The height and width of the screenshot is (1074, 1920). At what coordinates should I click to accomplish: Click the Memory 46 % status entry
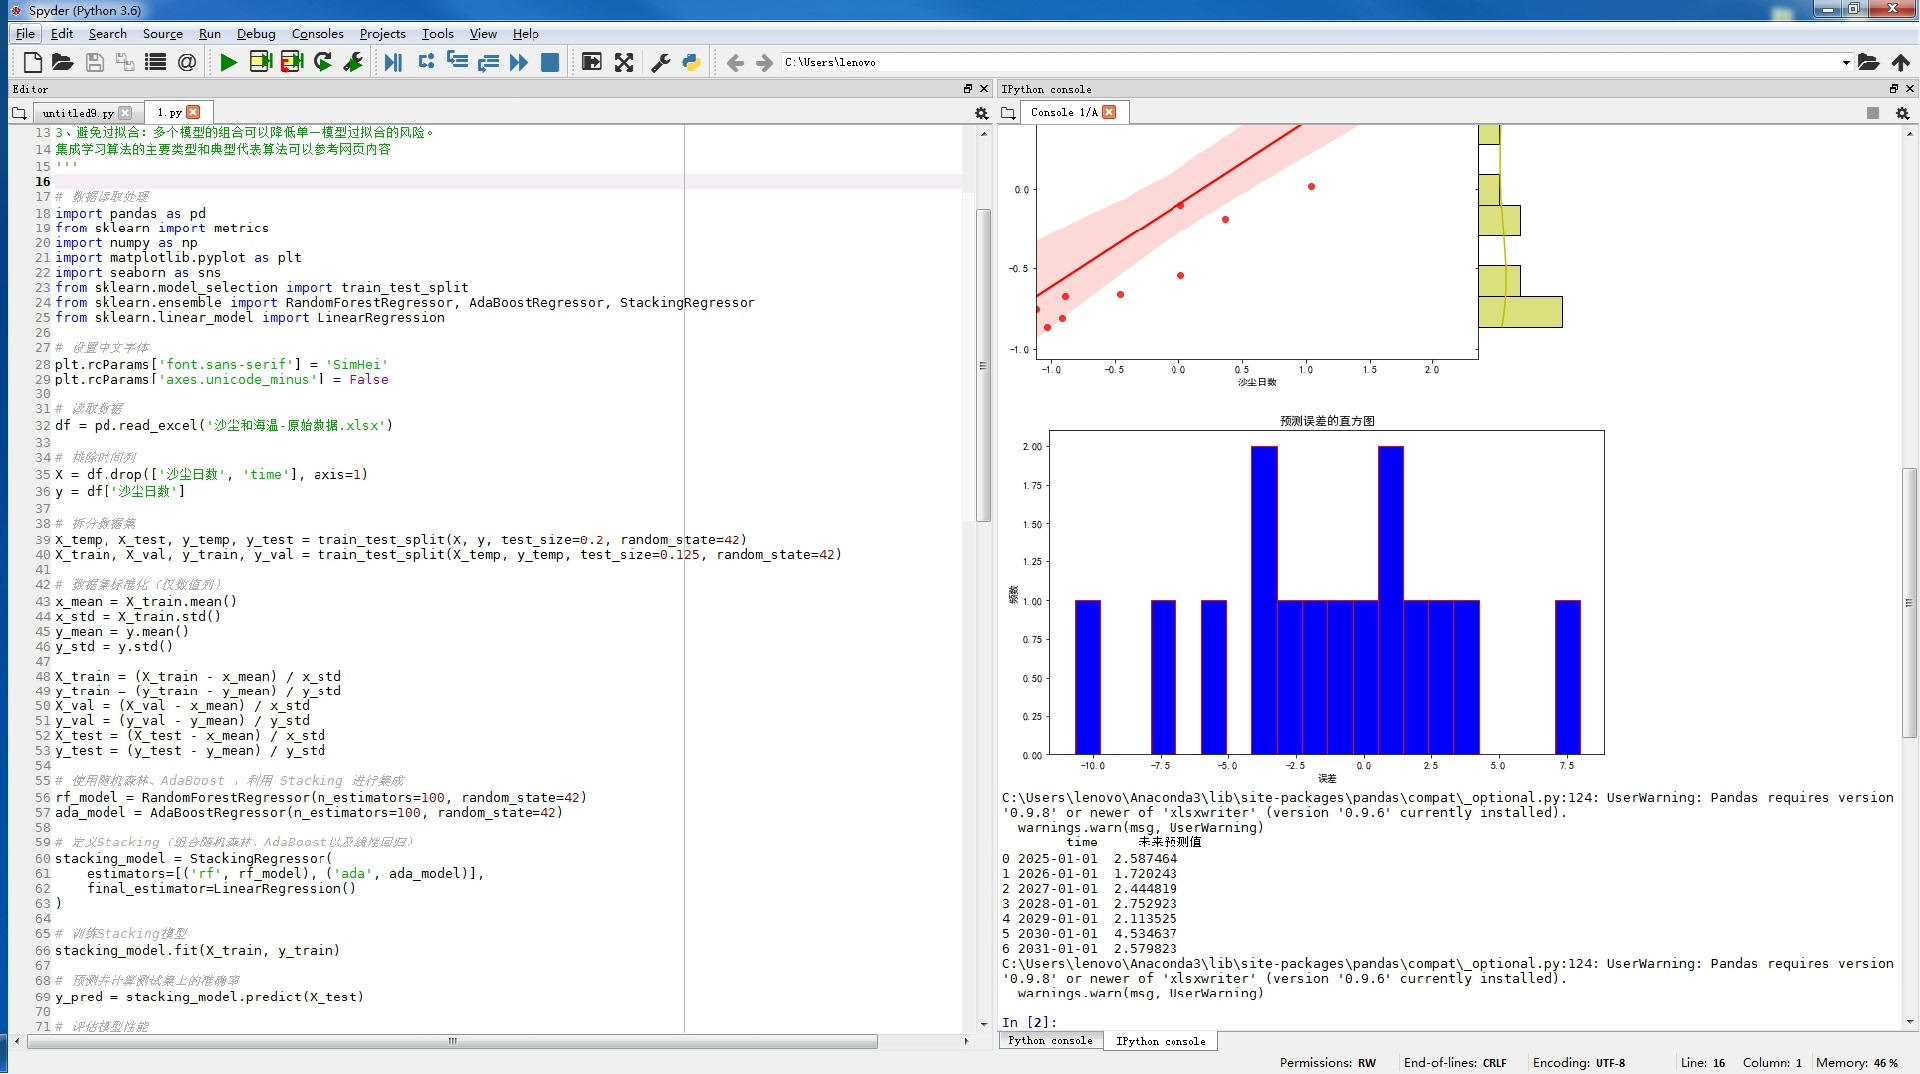[x=1856, y=1063]
